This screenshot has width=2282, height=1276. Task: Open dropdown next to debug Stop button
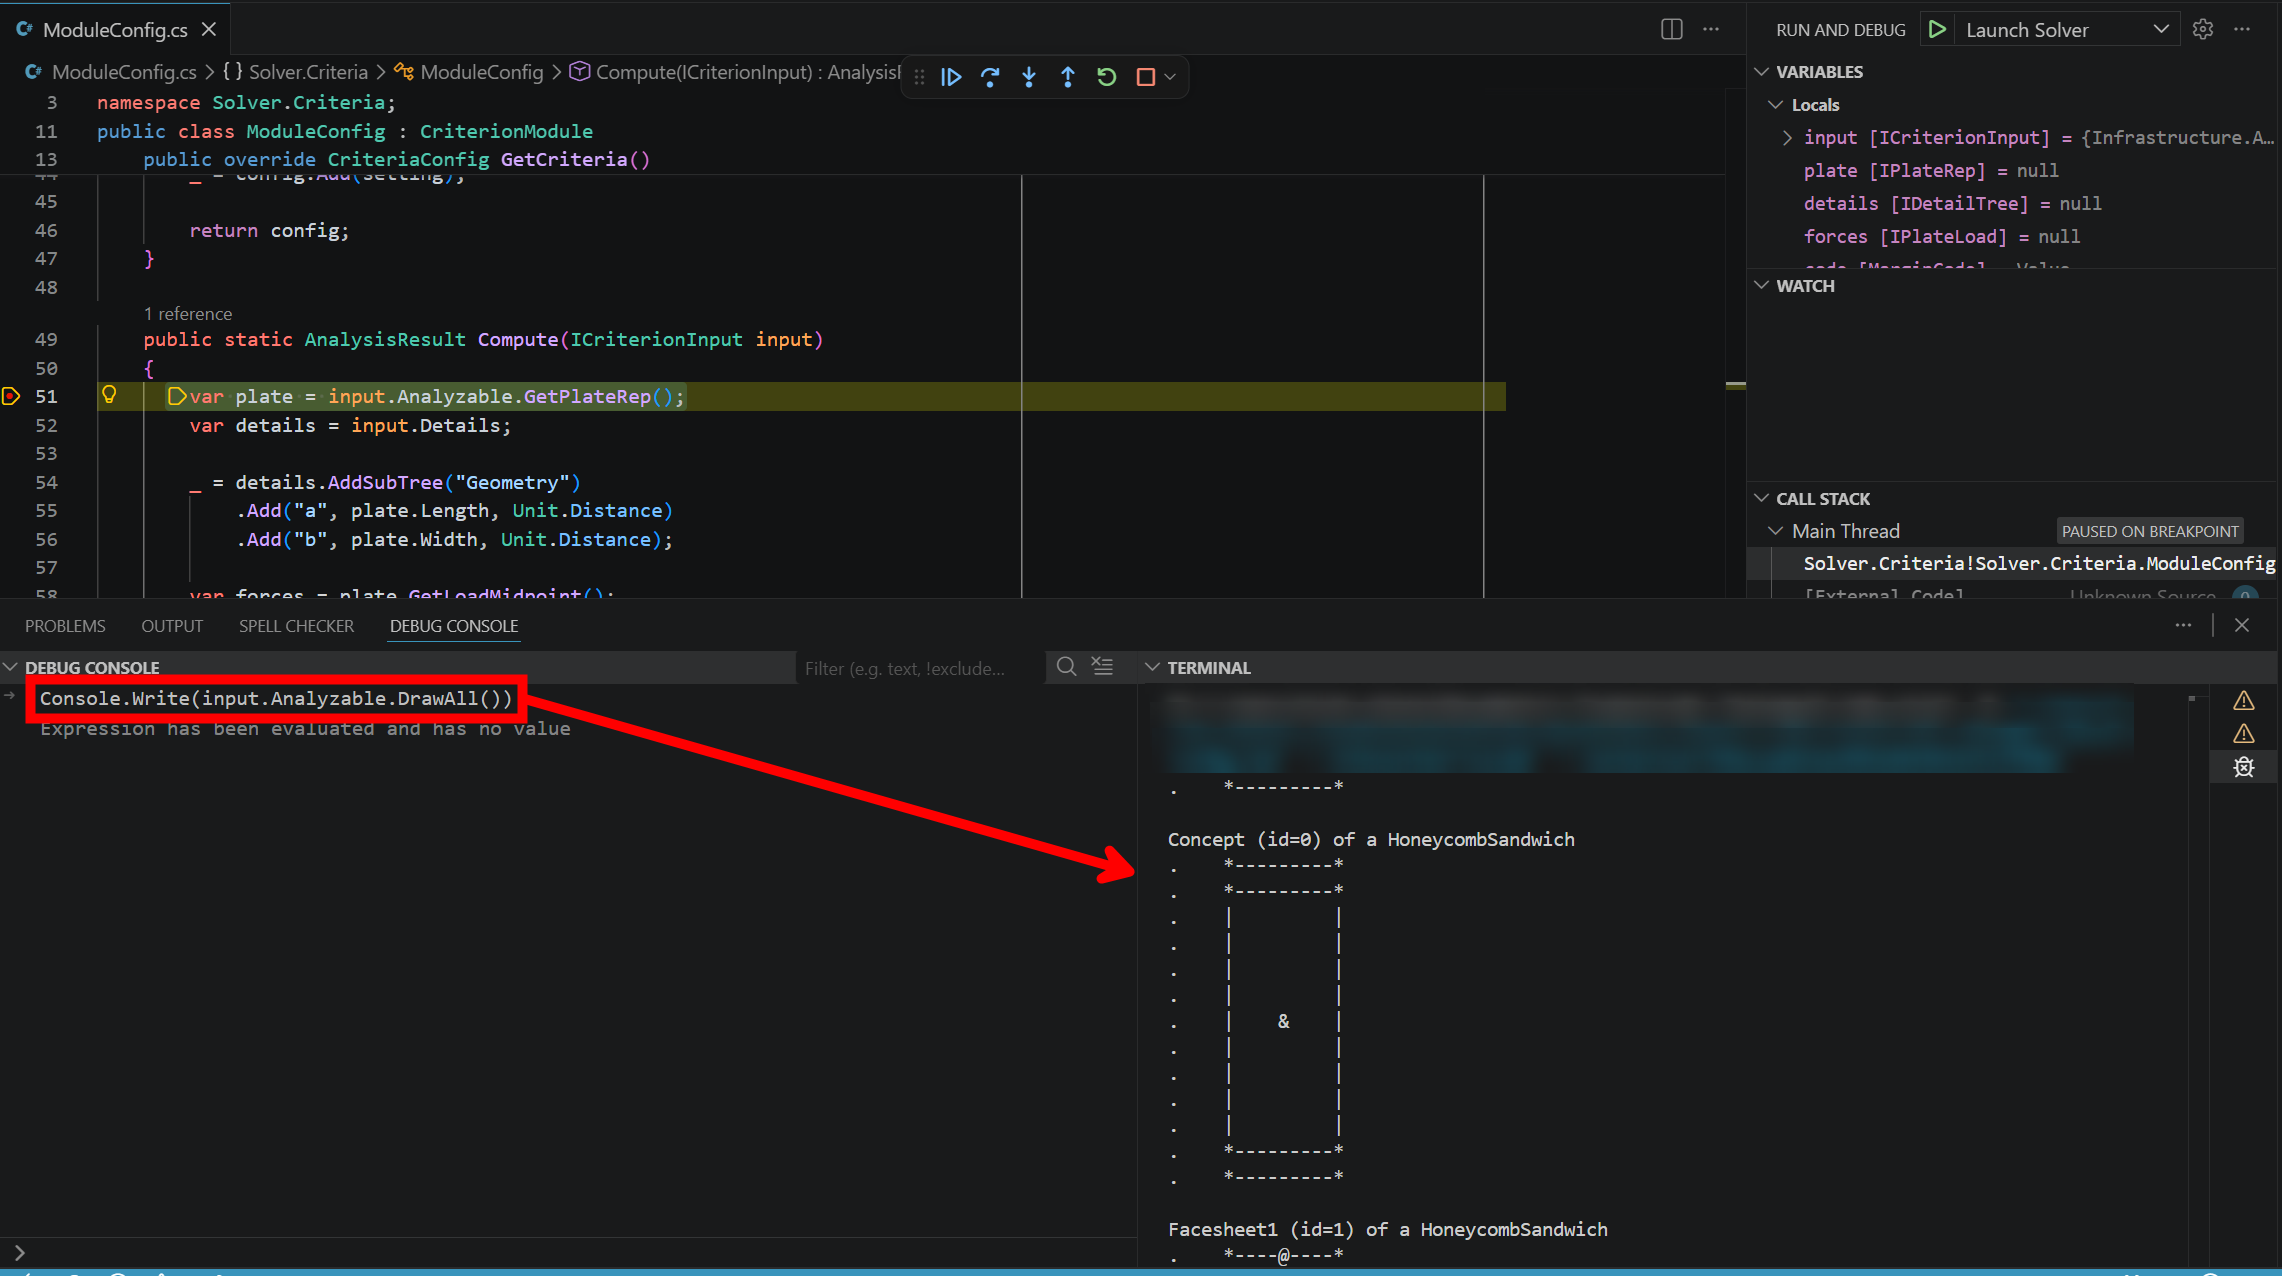click(1170, 77)
